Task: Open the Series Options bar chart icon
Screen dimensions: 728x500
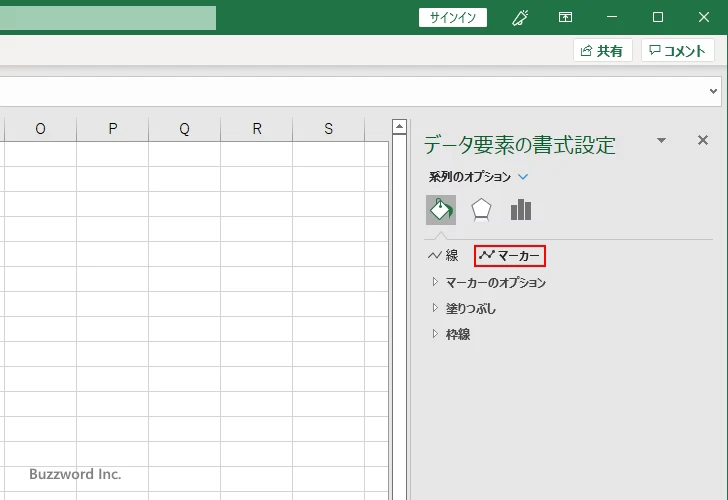Action: (520, 210)
